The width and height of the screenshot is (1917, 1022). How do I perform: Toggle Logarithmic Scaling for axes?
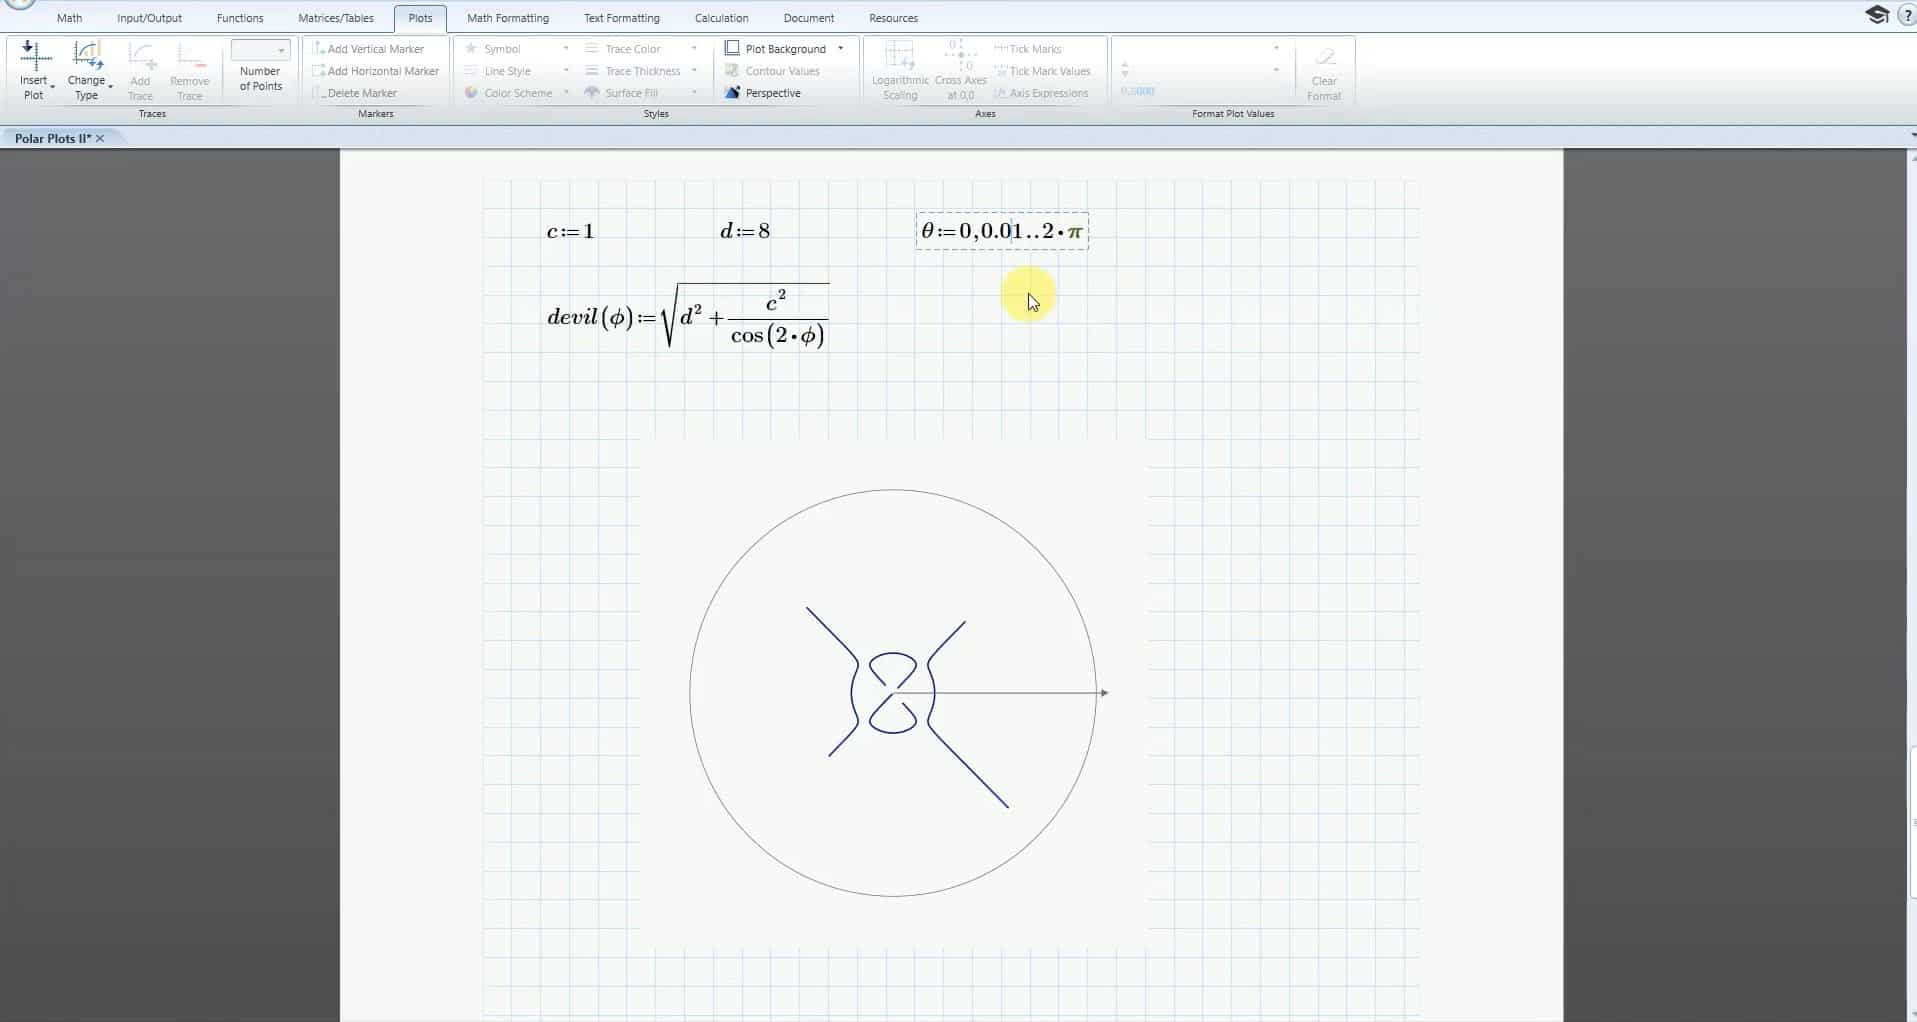pyautogui.click(x=900, y=70)
